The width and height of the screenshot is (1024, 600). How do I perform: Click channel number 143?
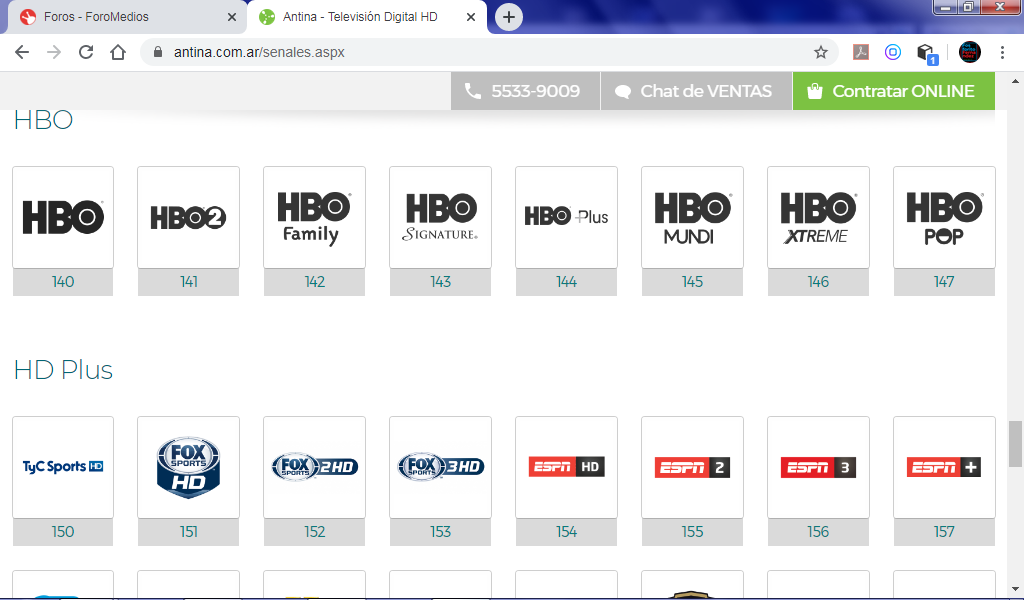(x=440, y=281)
